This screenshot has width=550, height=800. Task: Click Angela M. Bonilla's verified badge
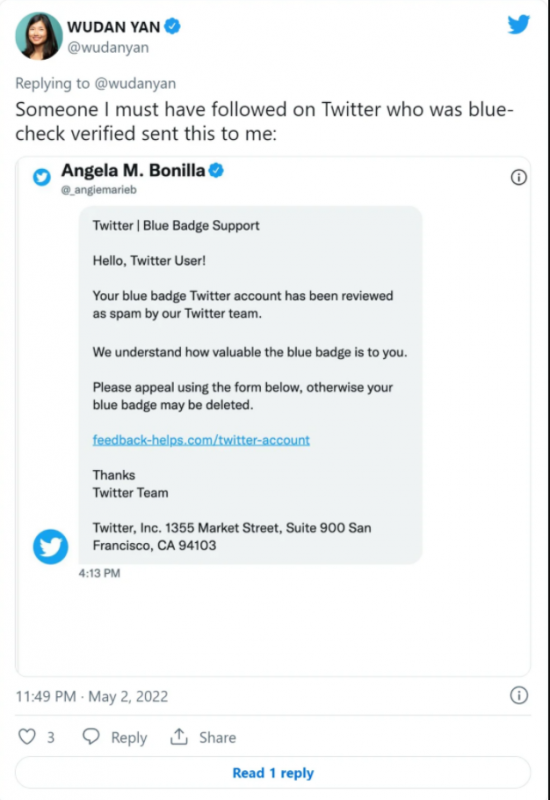click(216, 170)
